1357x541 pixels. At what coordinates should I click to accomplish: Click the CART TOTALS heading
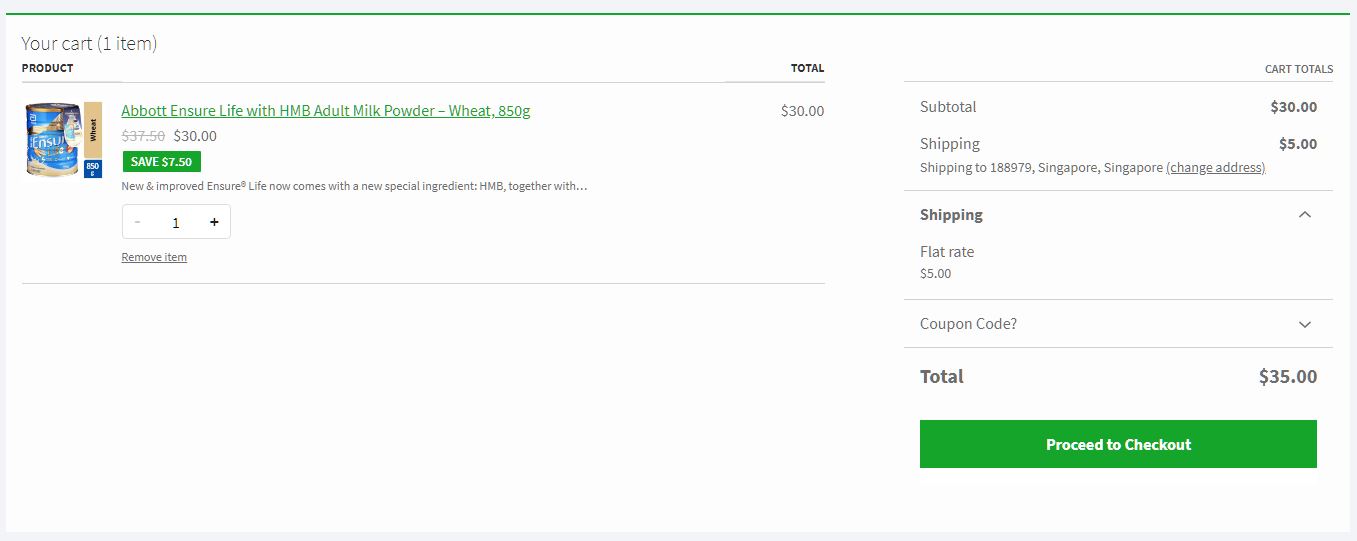tap(1298, 69)
